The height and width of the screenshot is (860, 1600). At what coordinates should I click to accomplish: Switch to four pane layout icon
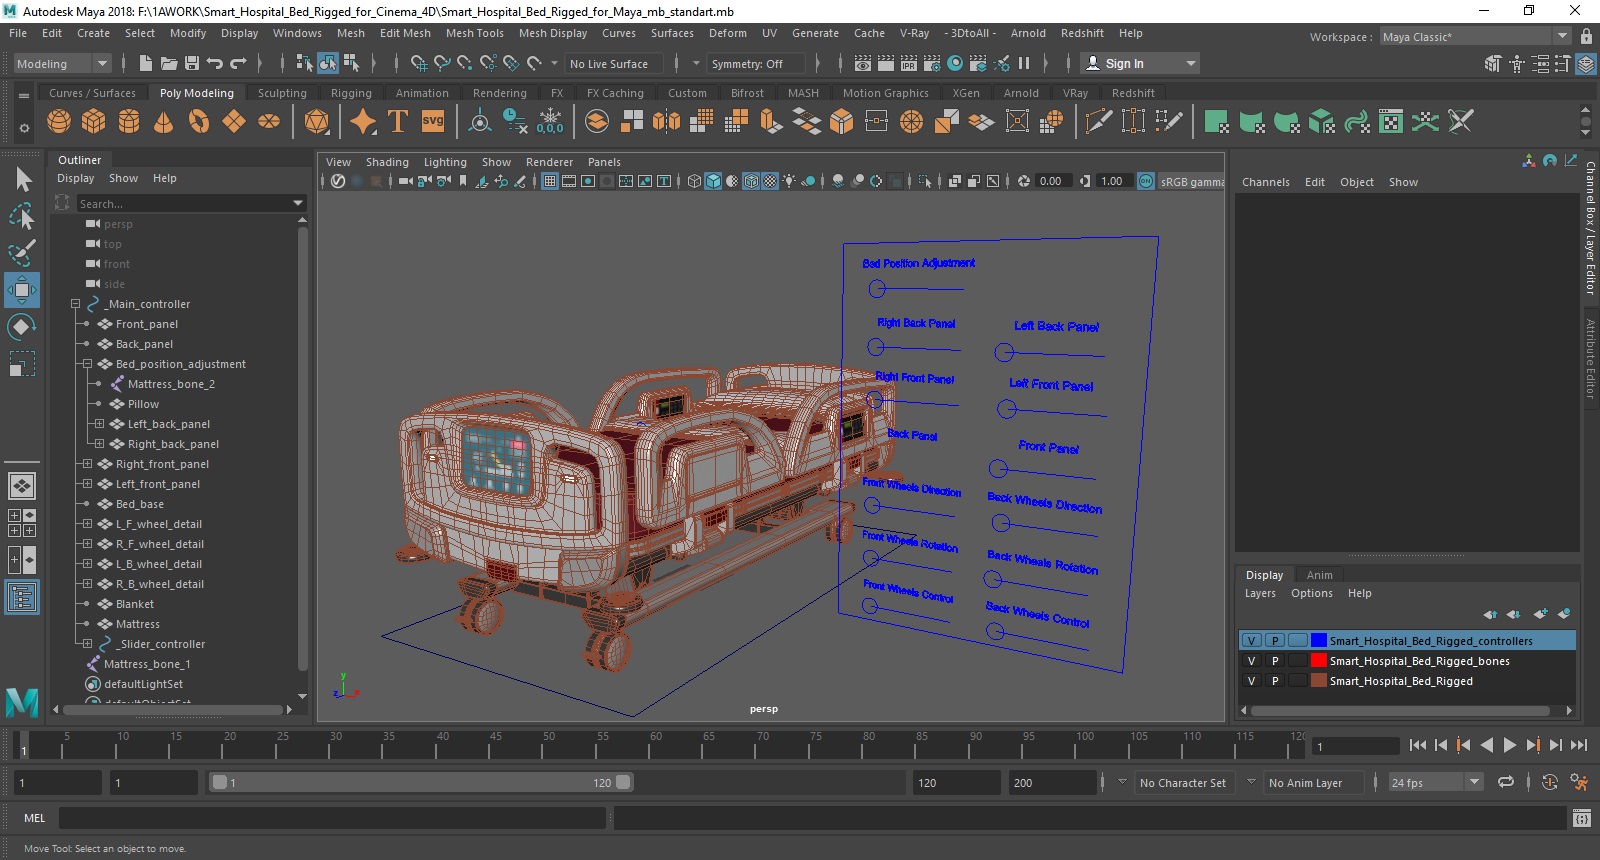pos(22,523)
